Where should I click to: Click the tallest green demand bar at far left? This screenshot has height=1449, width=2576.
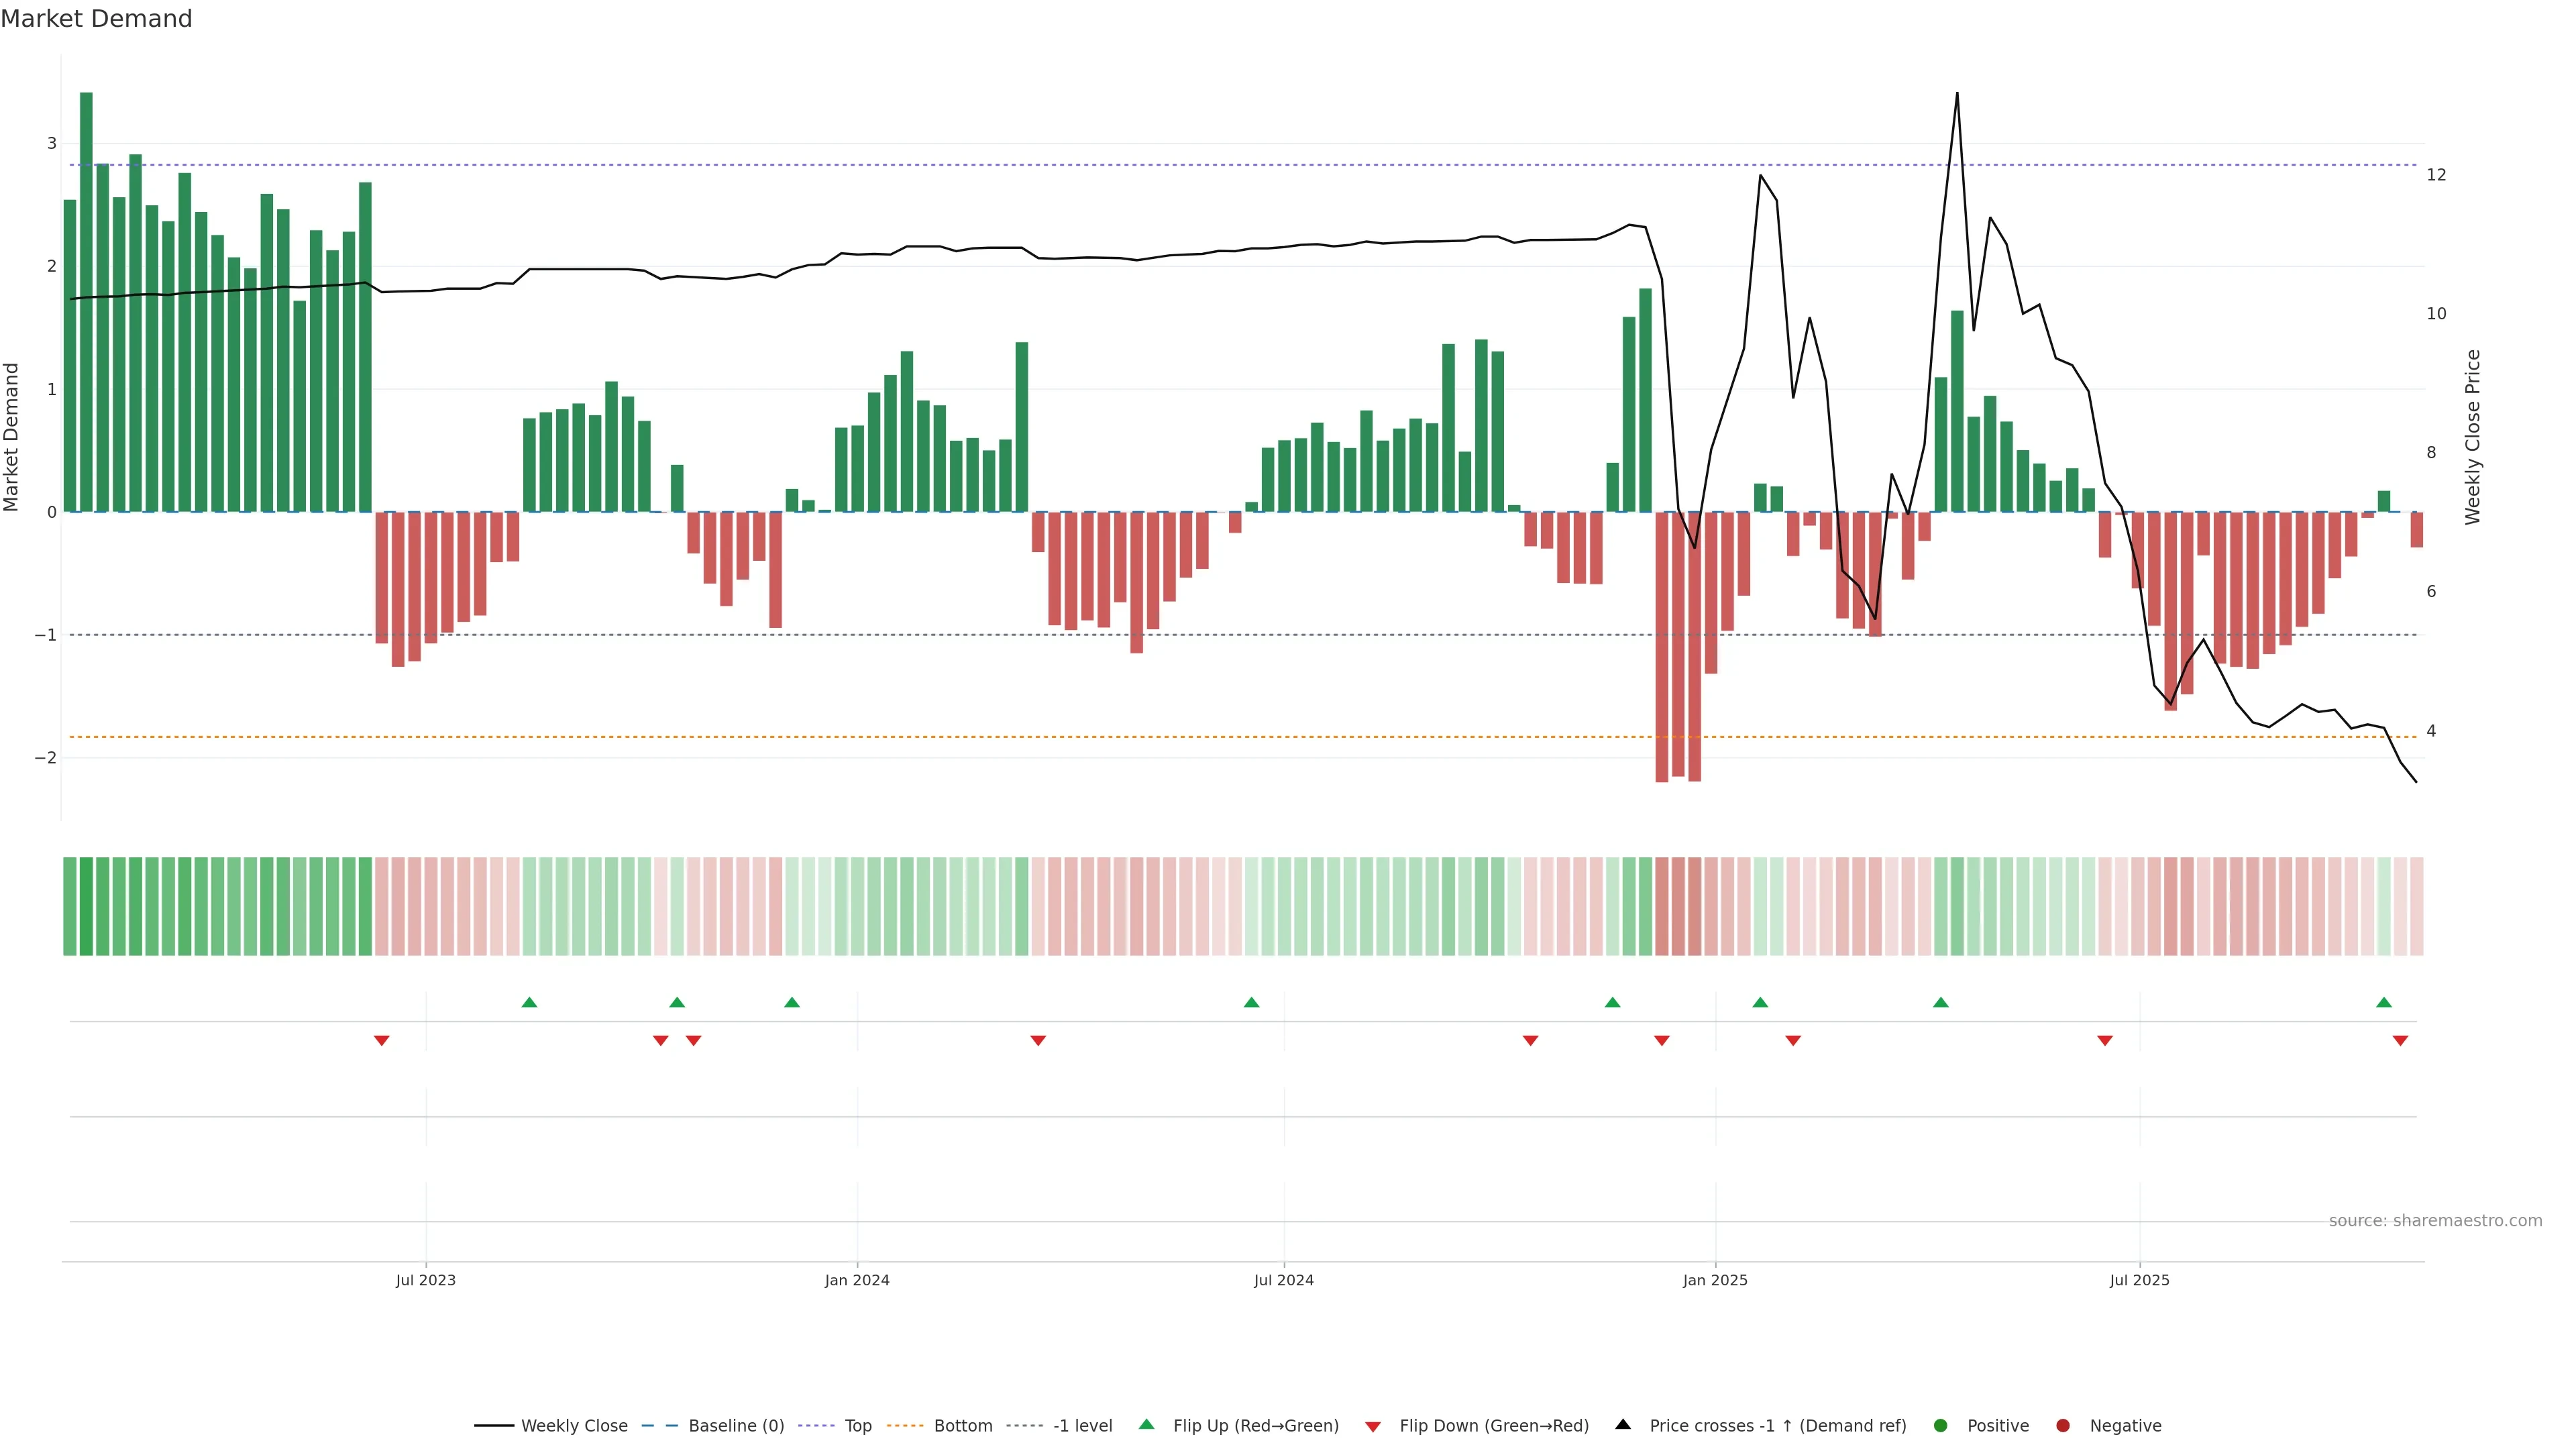pos(86,300)
